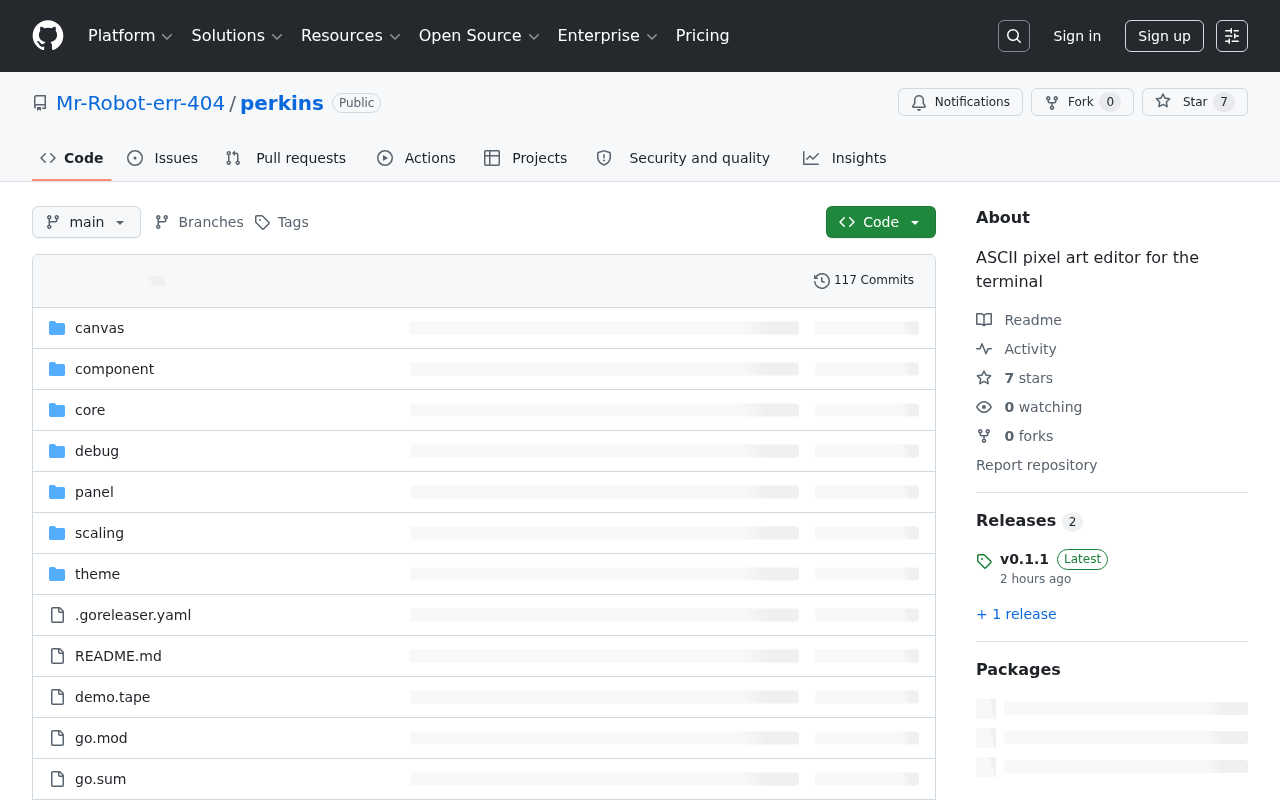Open the perkins repository name link

coord(282,103)
